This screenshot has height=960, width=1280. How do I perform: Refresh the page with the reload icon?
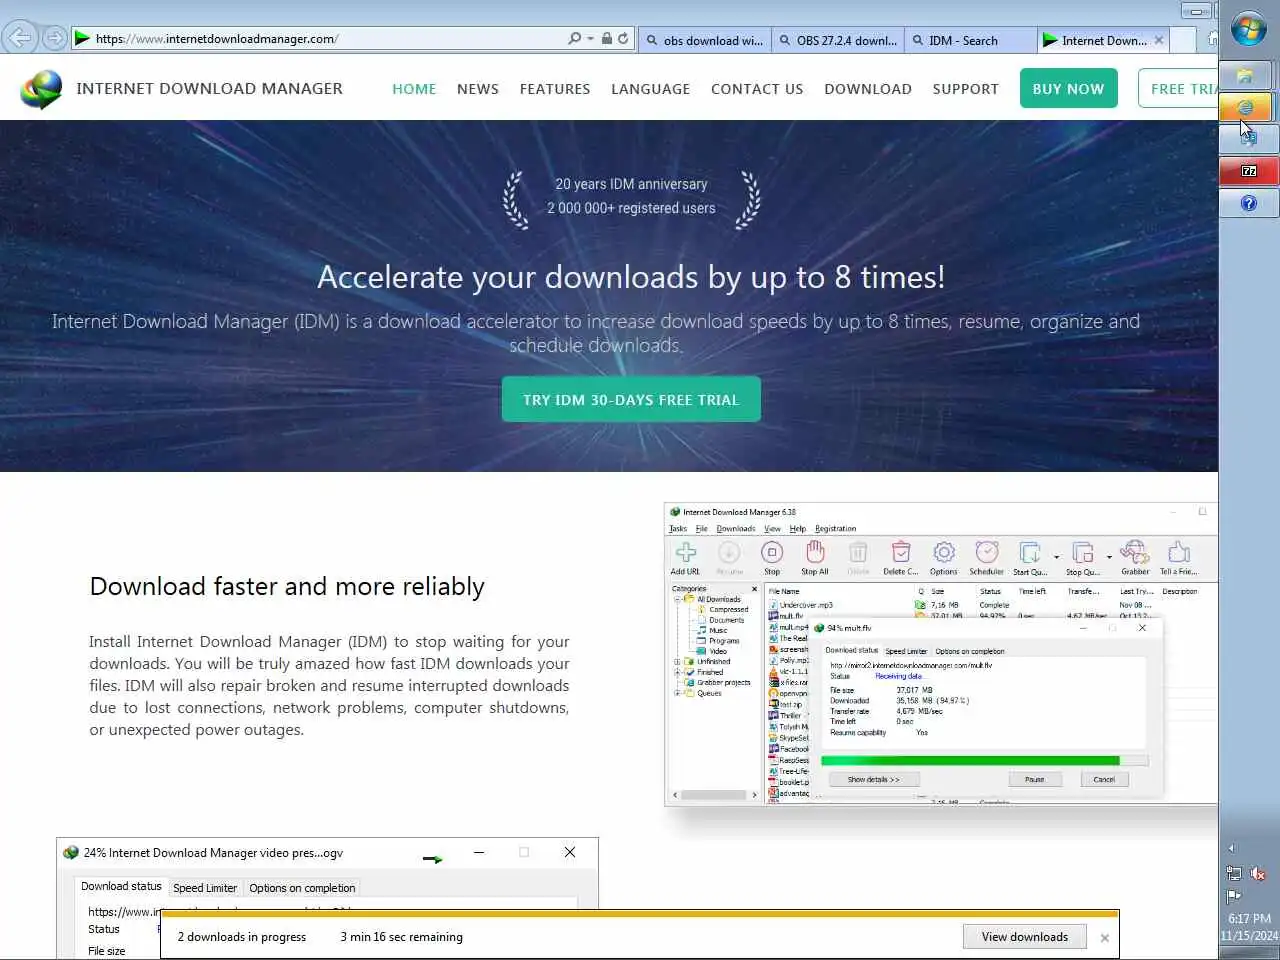[623, 38]
